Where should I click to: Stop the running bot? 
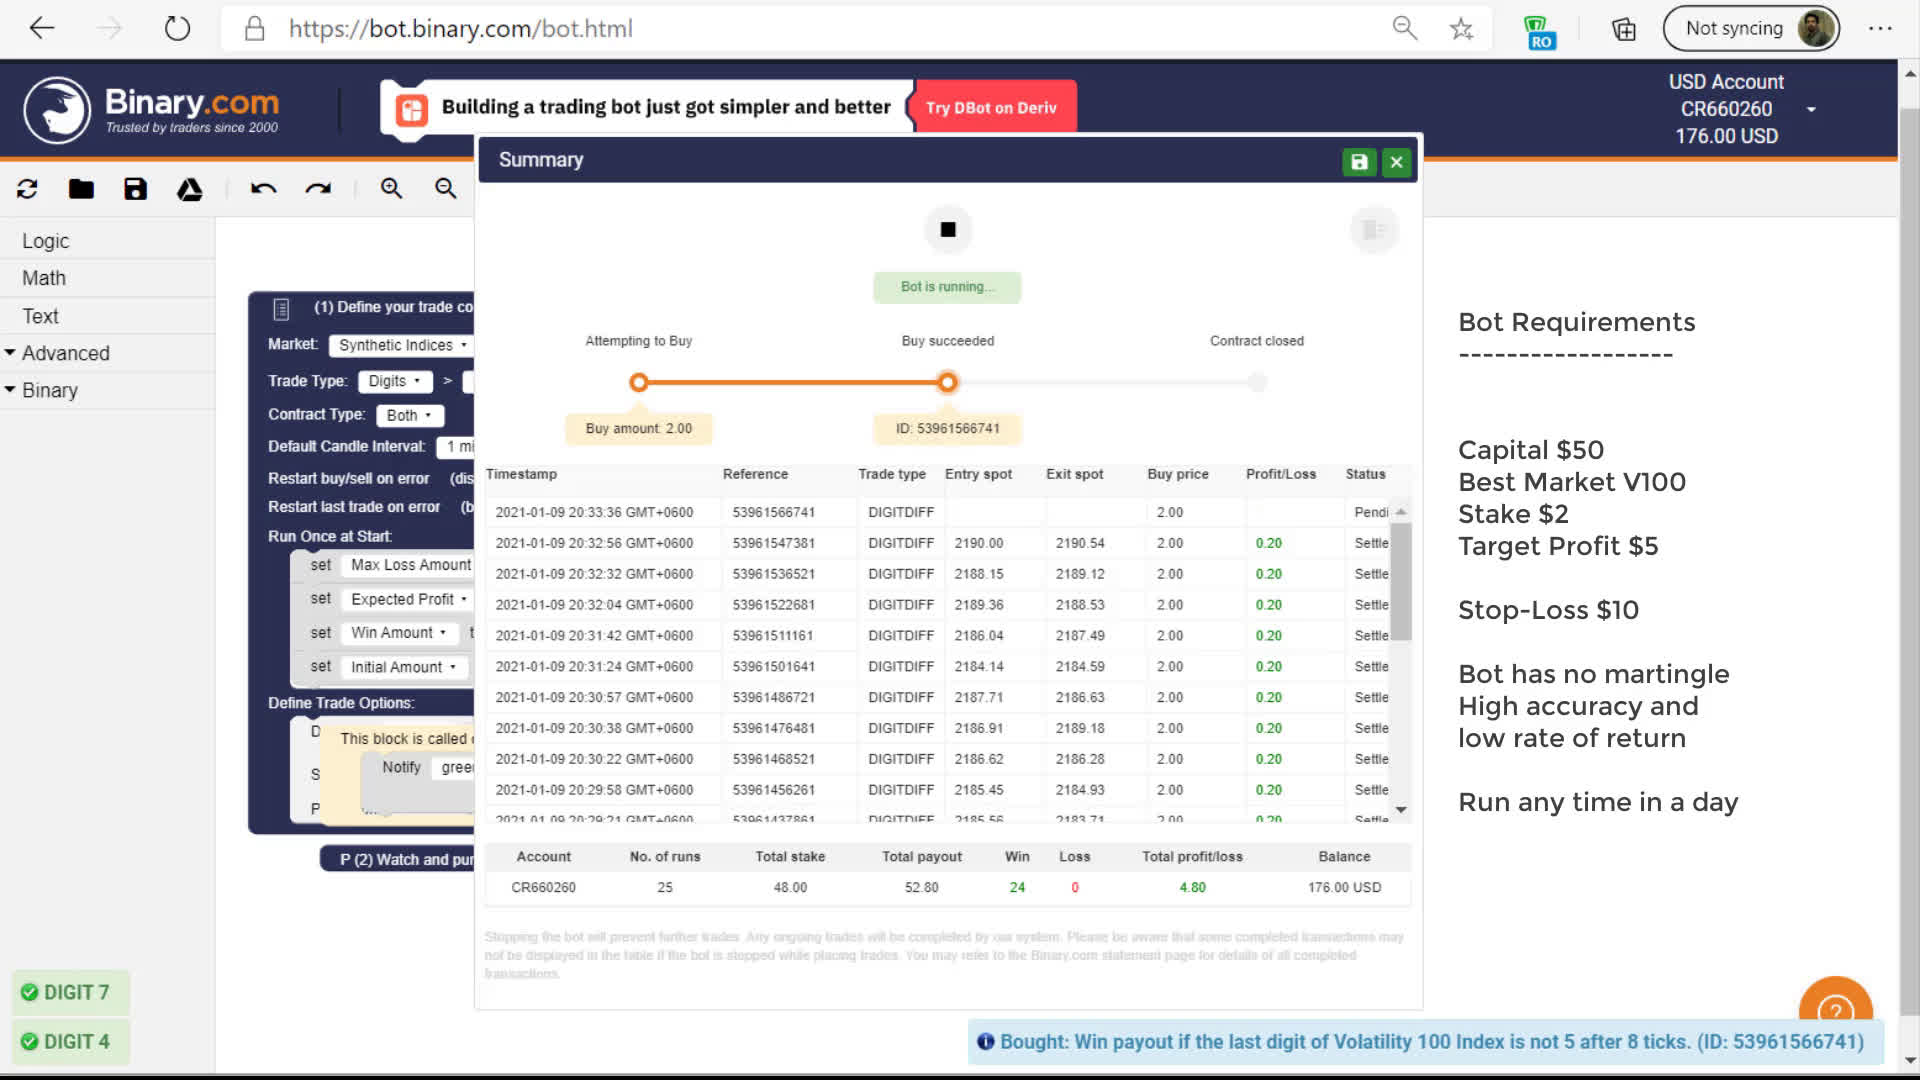point(948,230)
